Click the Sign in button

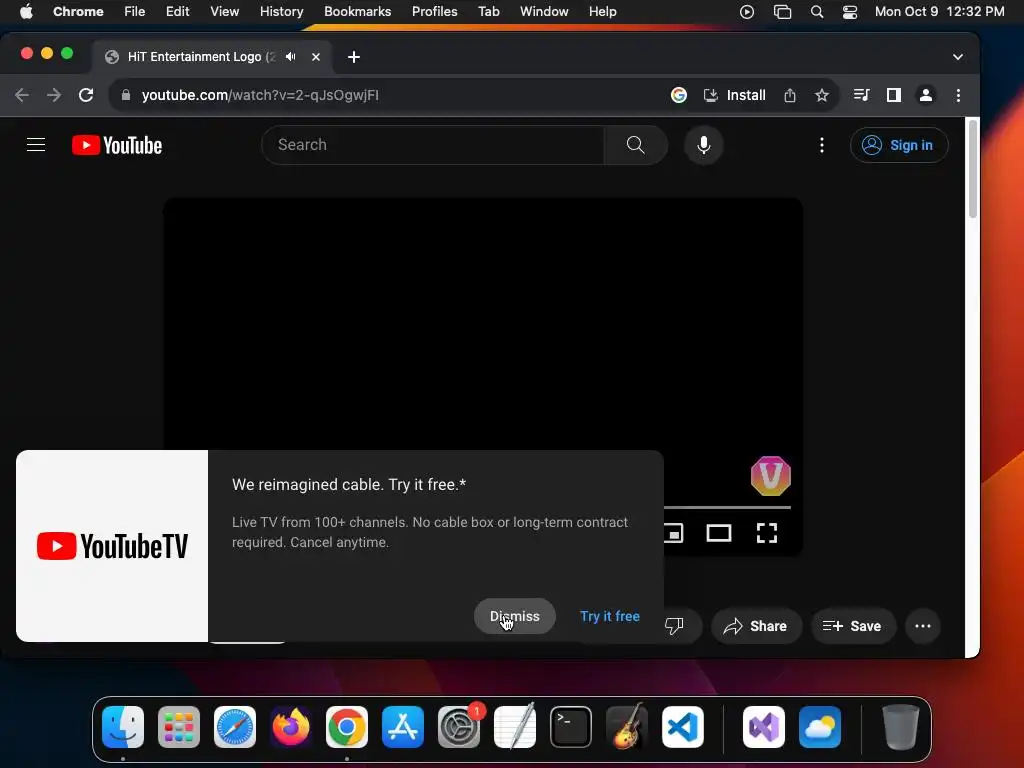(x=899, y=145)
